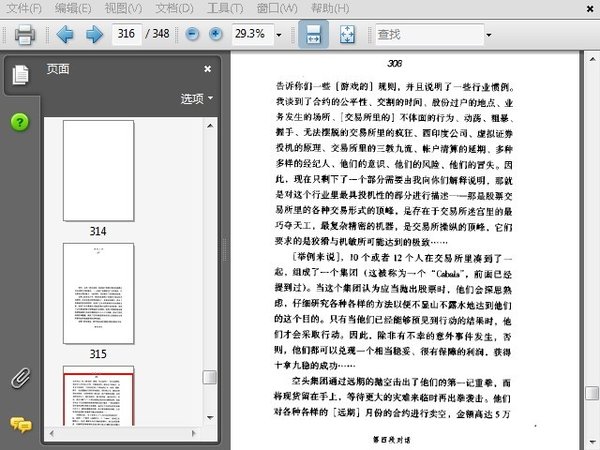Close the document with top-right X
The image size is (600, 450).
point(590,9)
